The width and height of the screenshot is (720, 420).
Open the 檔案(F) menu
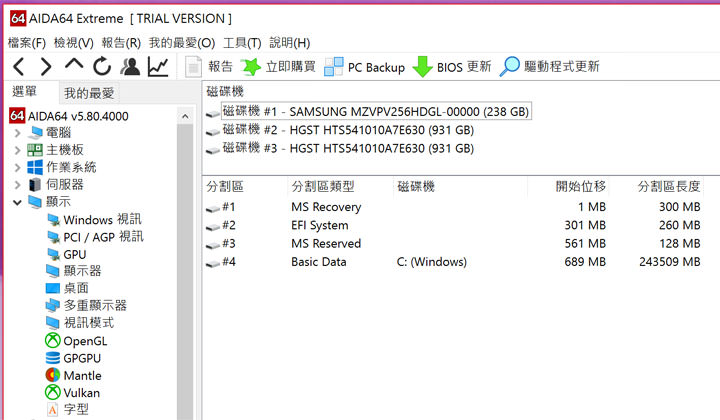(27, 43)
